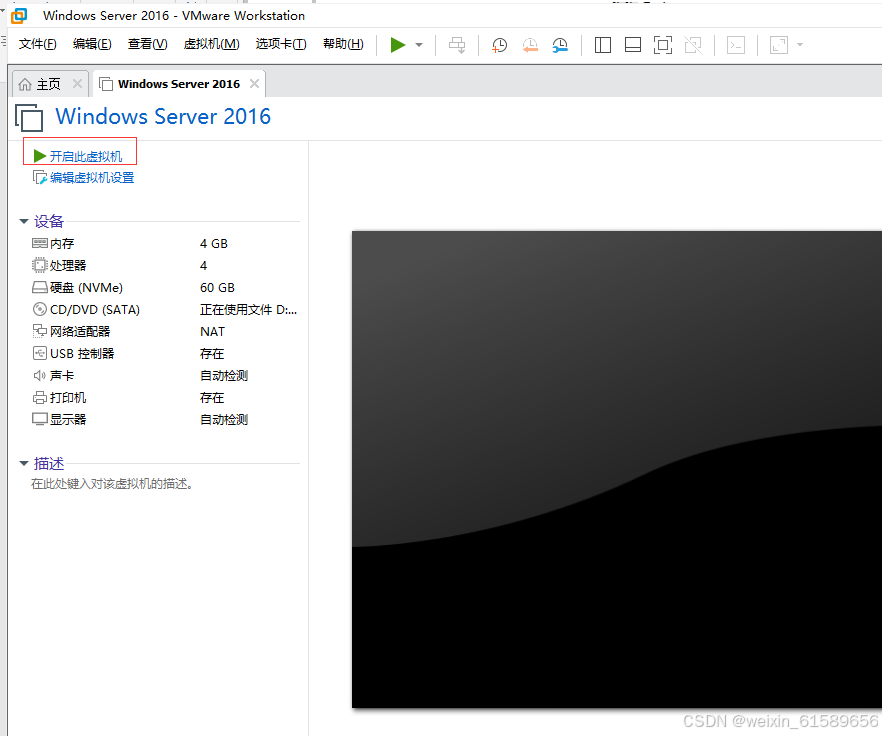
Task: Select the 处理器 device row
Action: pyautogui.click(x=165, y=266)
